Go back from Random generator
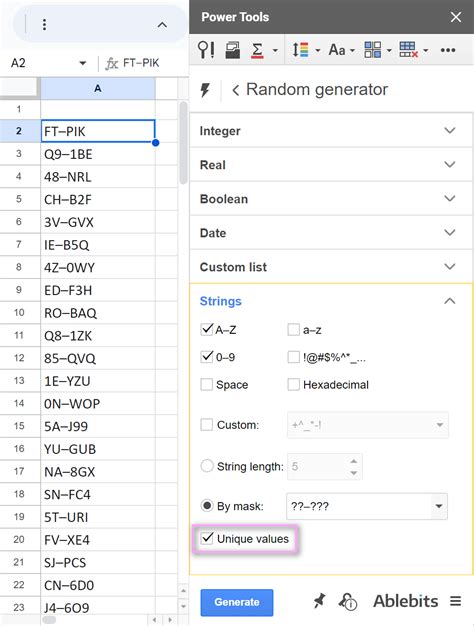The width and height of the screenshot is (474, 626). pos(236,90)
